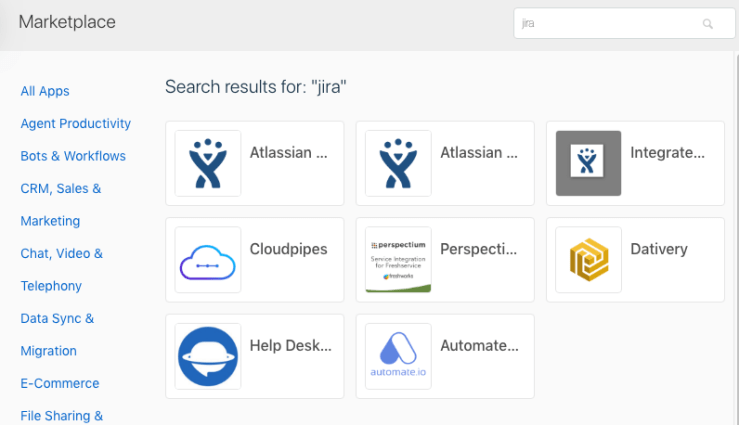This screenshot has height=425, width=739.
Task: Click the Cloudpipes app title
Action: tap(289, 249)
